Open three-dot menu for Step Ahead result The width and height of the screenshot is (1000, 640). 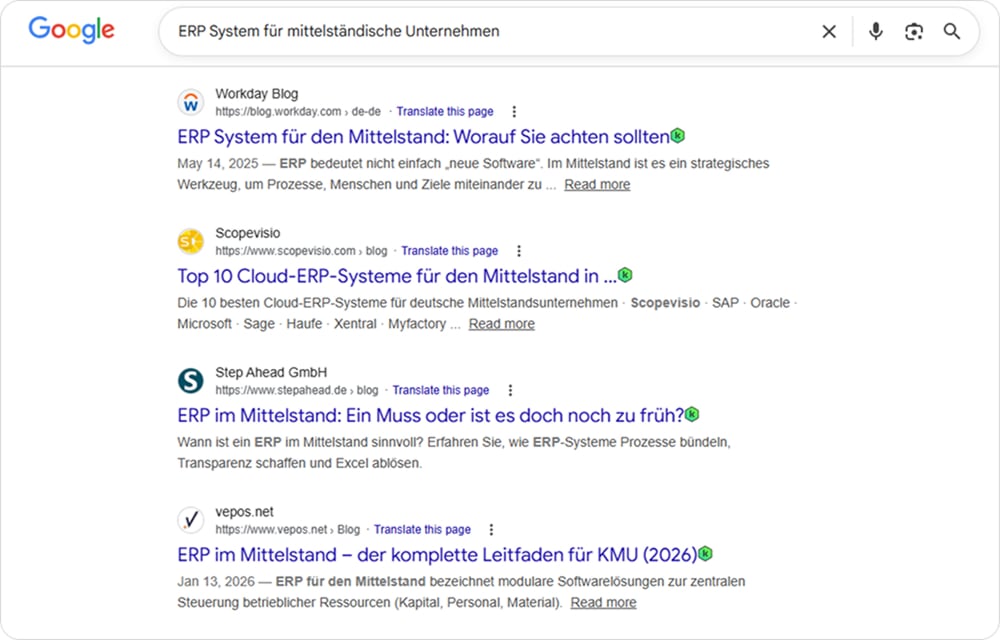point(510,390)
